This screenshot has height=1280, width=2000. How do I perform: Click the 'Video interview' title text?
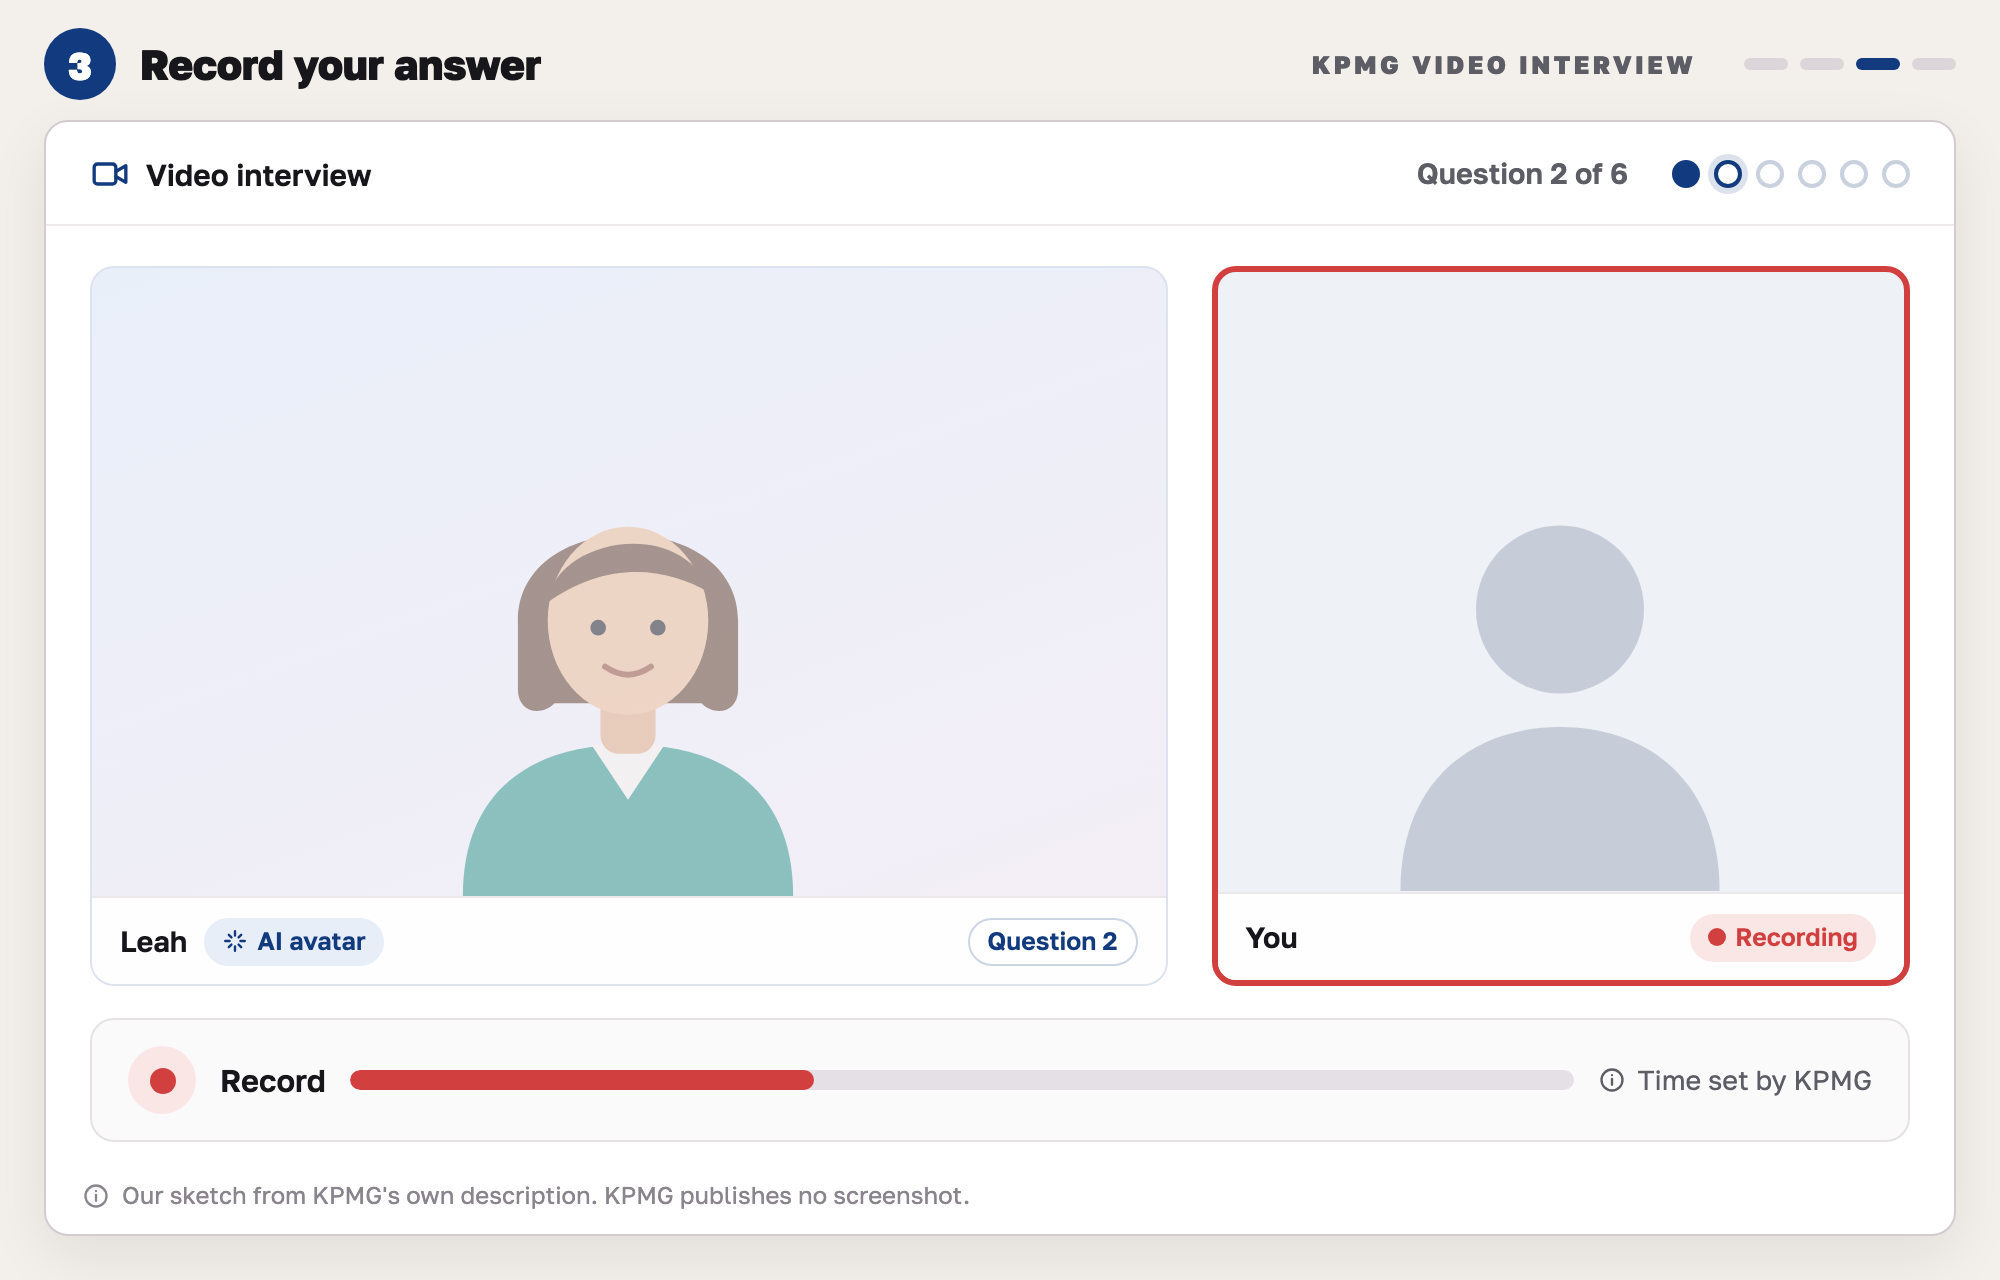click(x=258, y=175)
